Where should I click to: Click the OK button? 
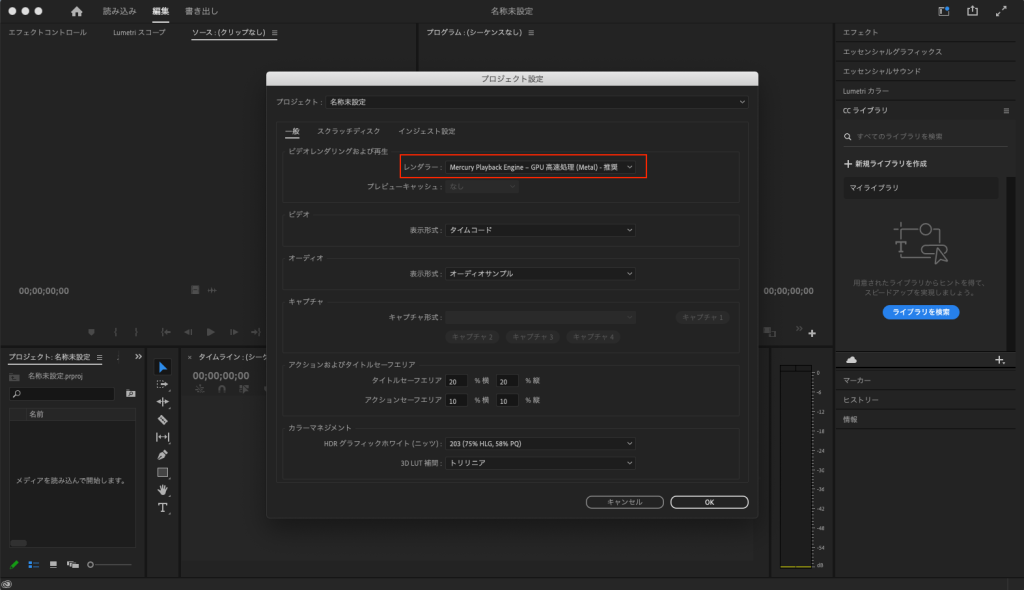point(709,502)
